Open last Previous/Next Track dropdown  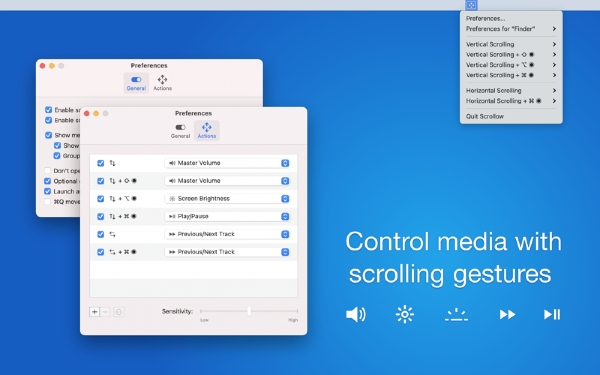[227, 252]
